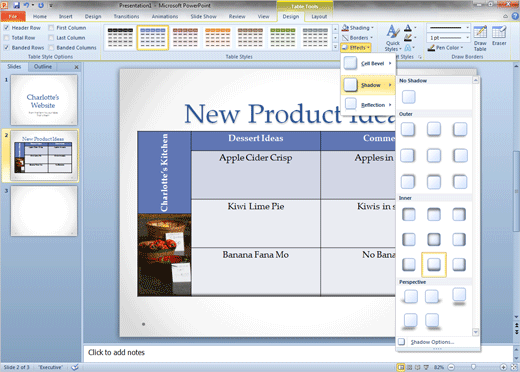
Task: Open Quick Styles WordArt gallery
Action: 393,38
